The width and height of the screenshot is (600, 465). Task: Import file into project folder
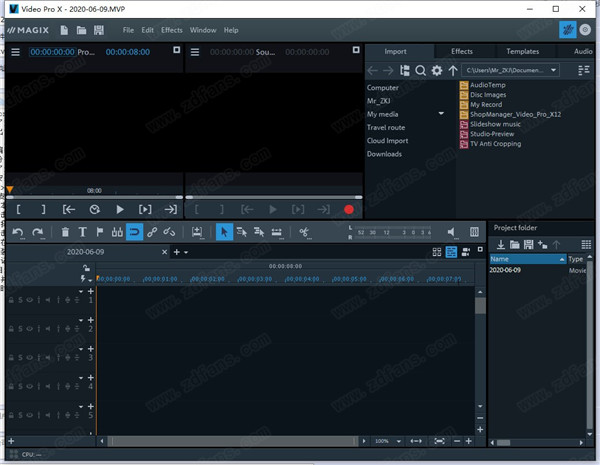(501, 245)
